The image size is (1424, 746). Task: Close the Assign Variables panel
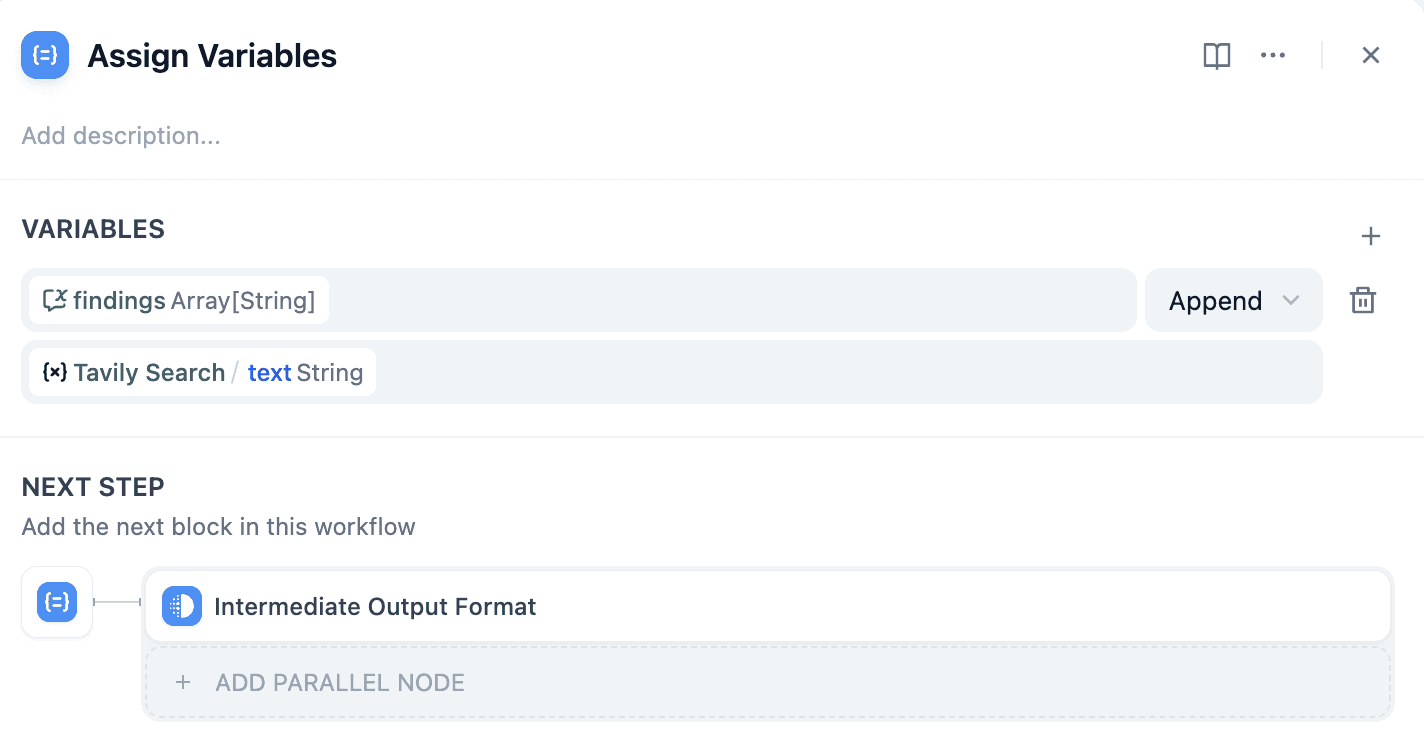pyautogui.click(x=1371, y=56)
